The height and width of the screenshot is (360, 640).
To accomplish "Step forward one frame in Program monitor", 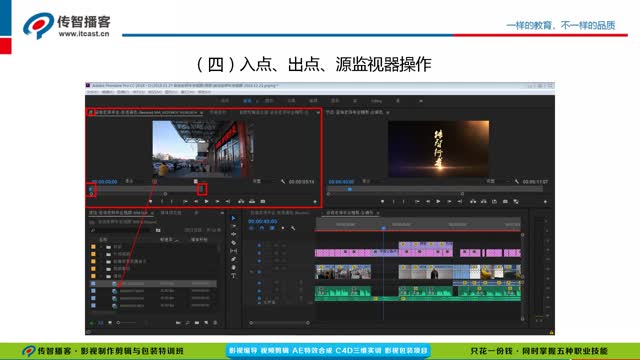I will coord(449,202).
